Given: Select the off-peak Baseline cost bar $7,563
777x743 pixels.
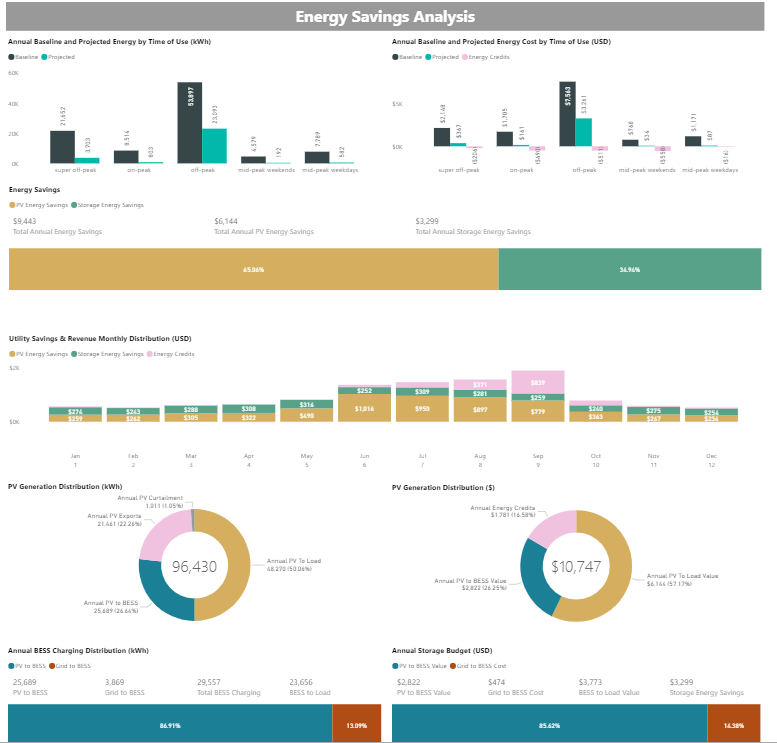Looking at the screenshot, I should click(567, 115).
